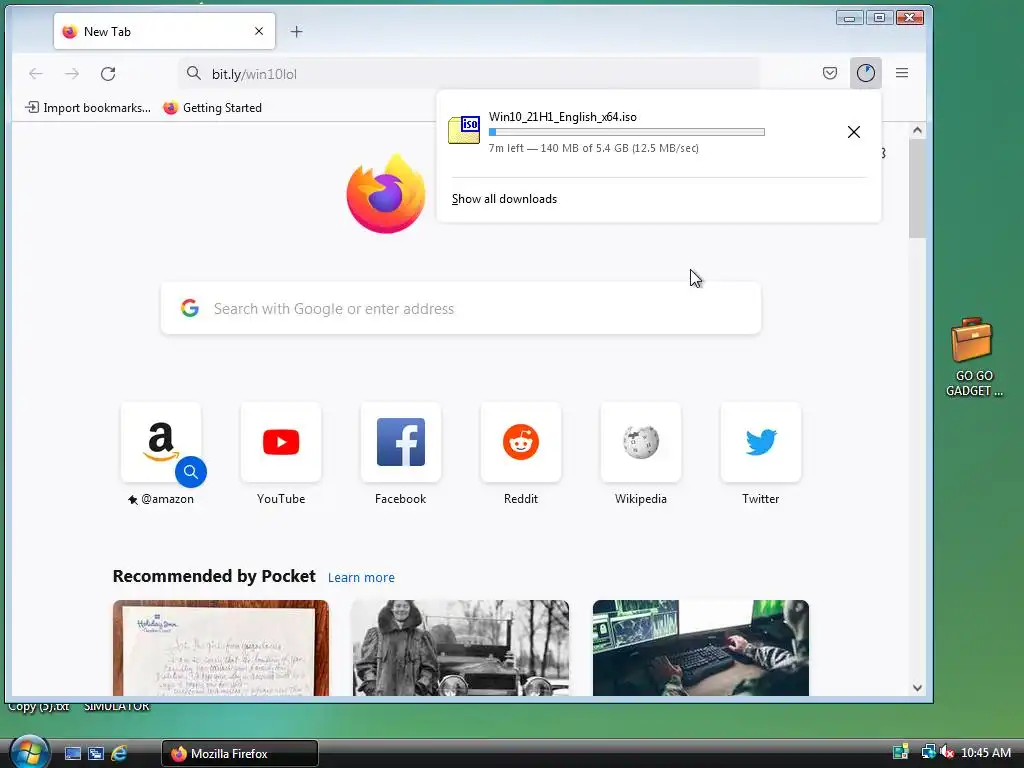Click the Search with Google field

[x=460, y=308]
